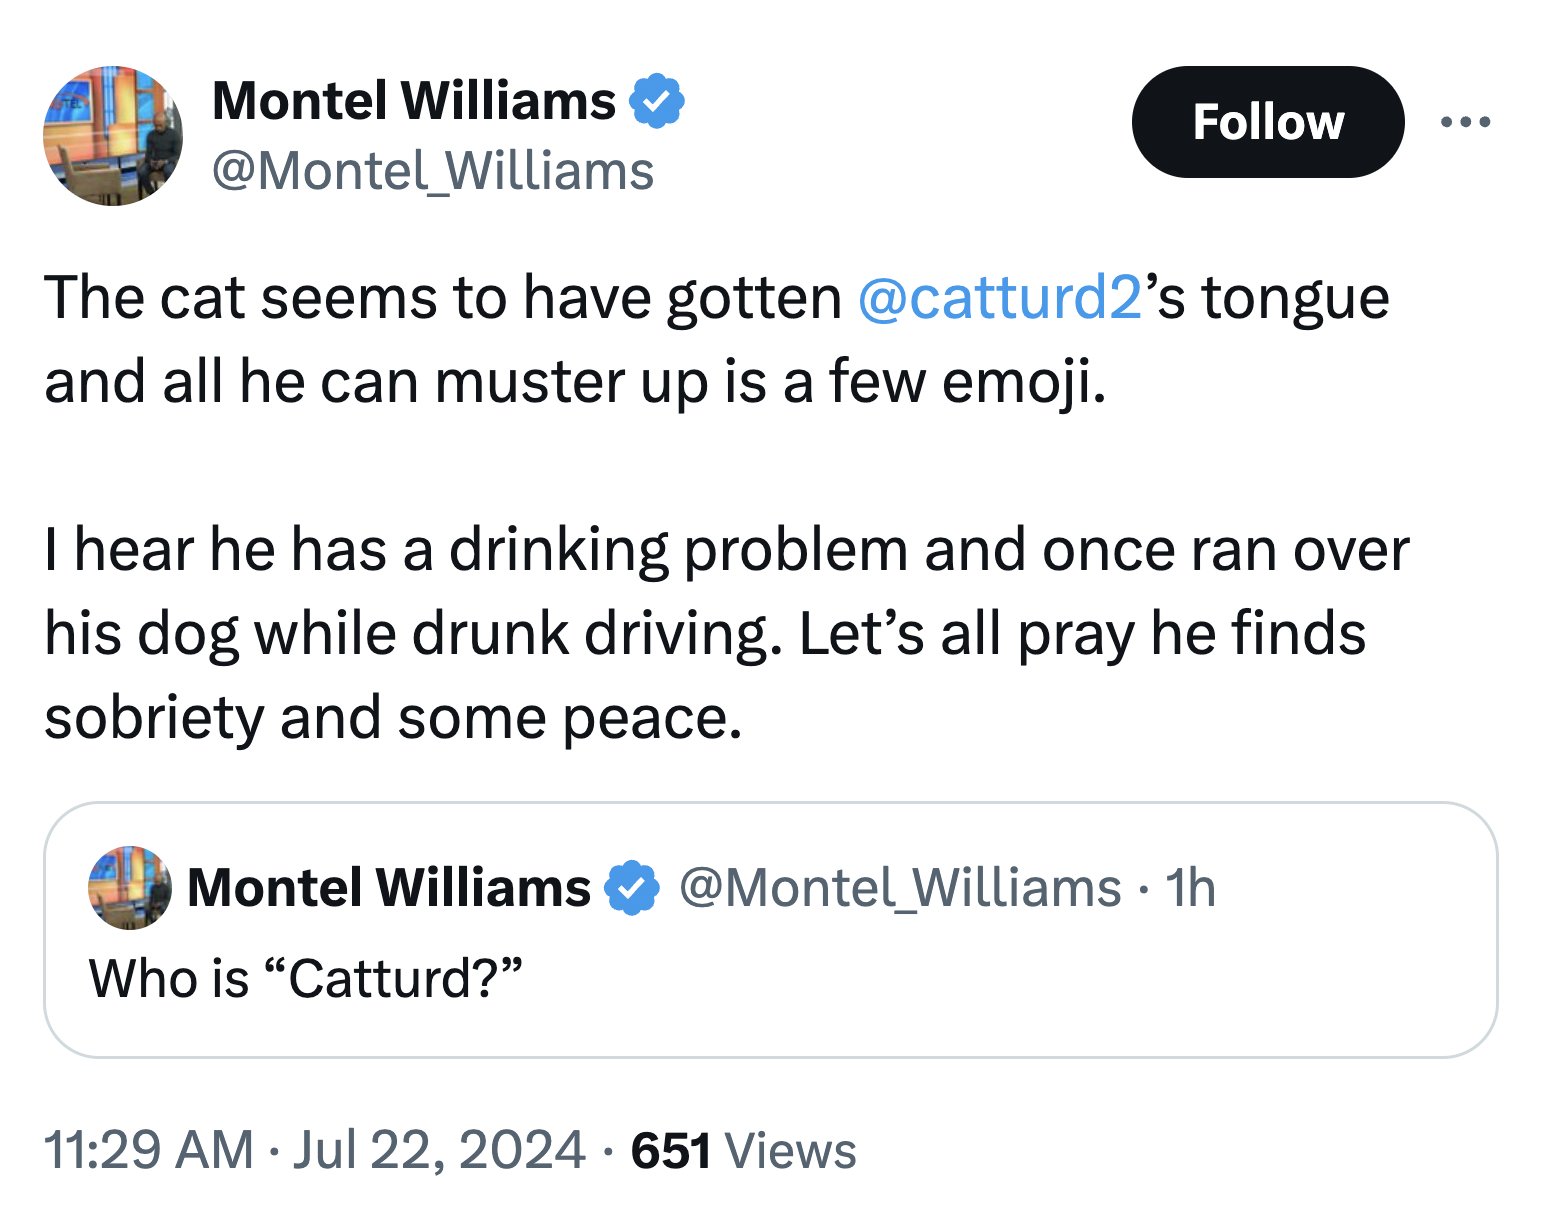Click the word 'sobriety' in the tweet
1542x1228 pixels.
153,718
